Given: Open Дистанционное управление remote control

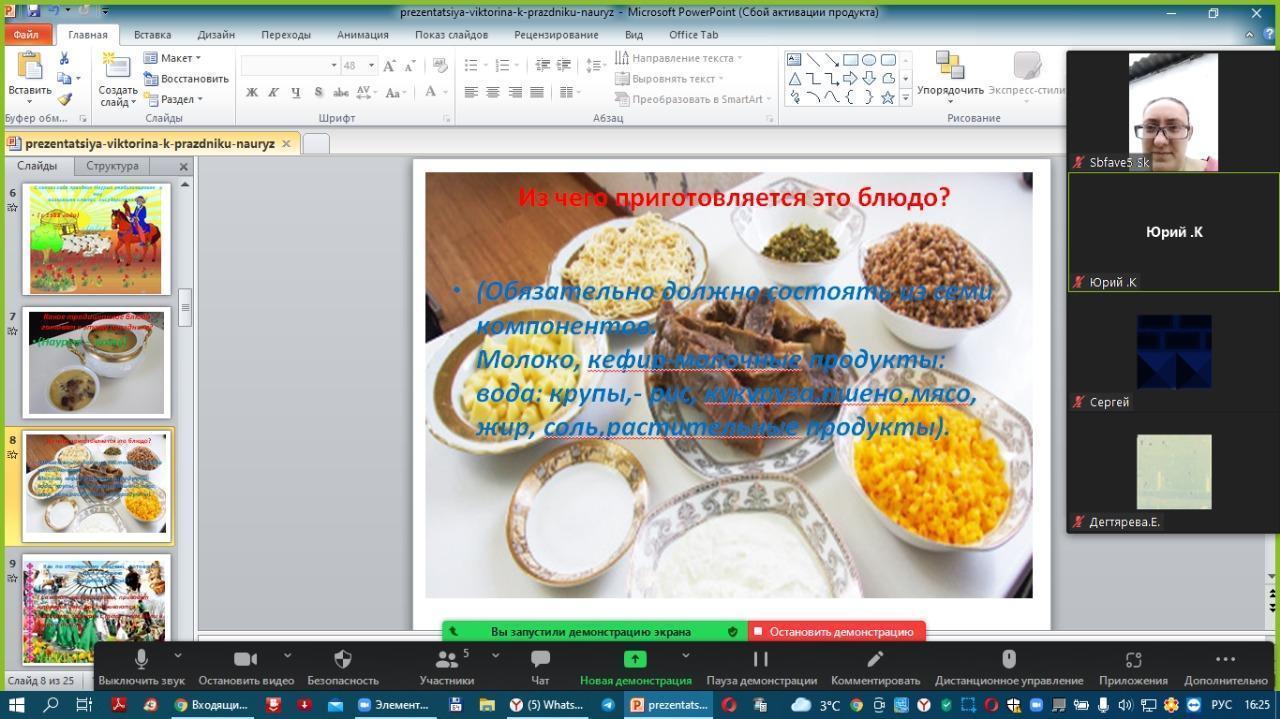Looking at the screenshot, I should 1008,659.
